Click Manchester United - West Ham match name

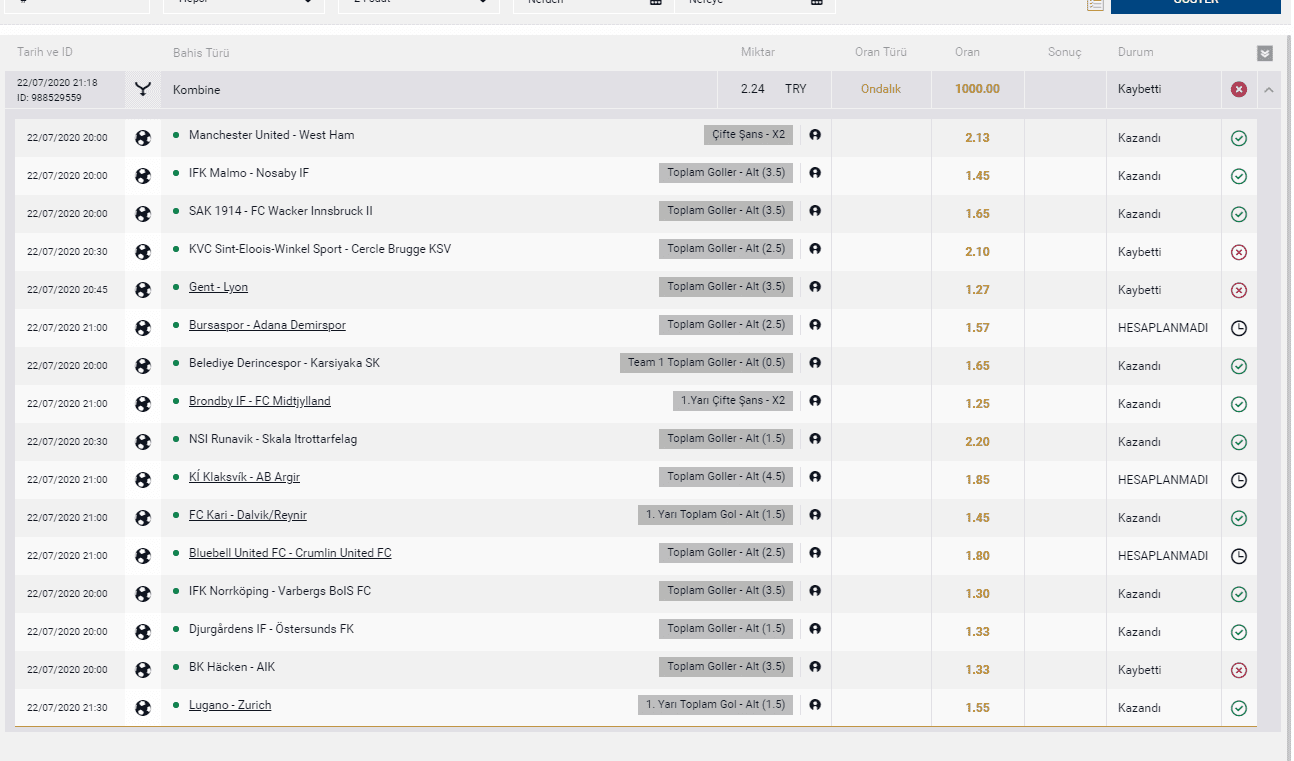[x=271, y=135]
